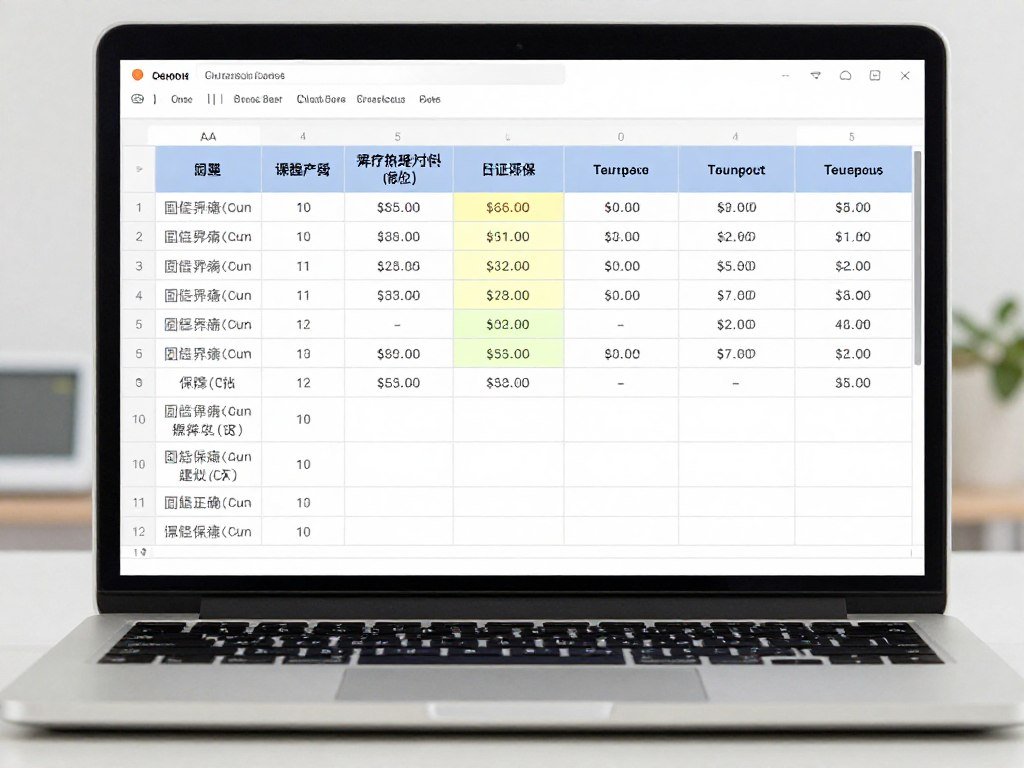
Task: Click the quantity cell 10 in row 11
Action: (303, 503)
